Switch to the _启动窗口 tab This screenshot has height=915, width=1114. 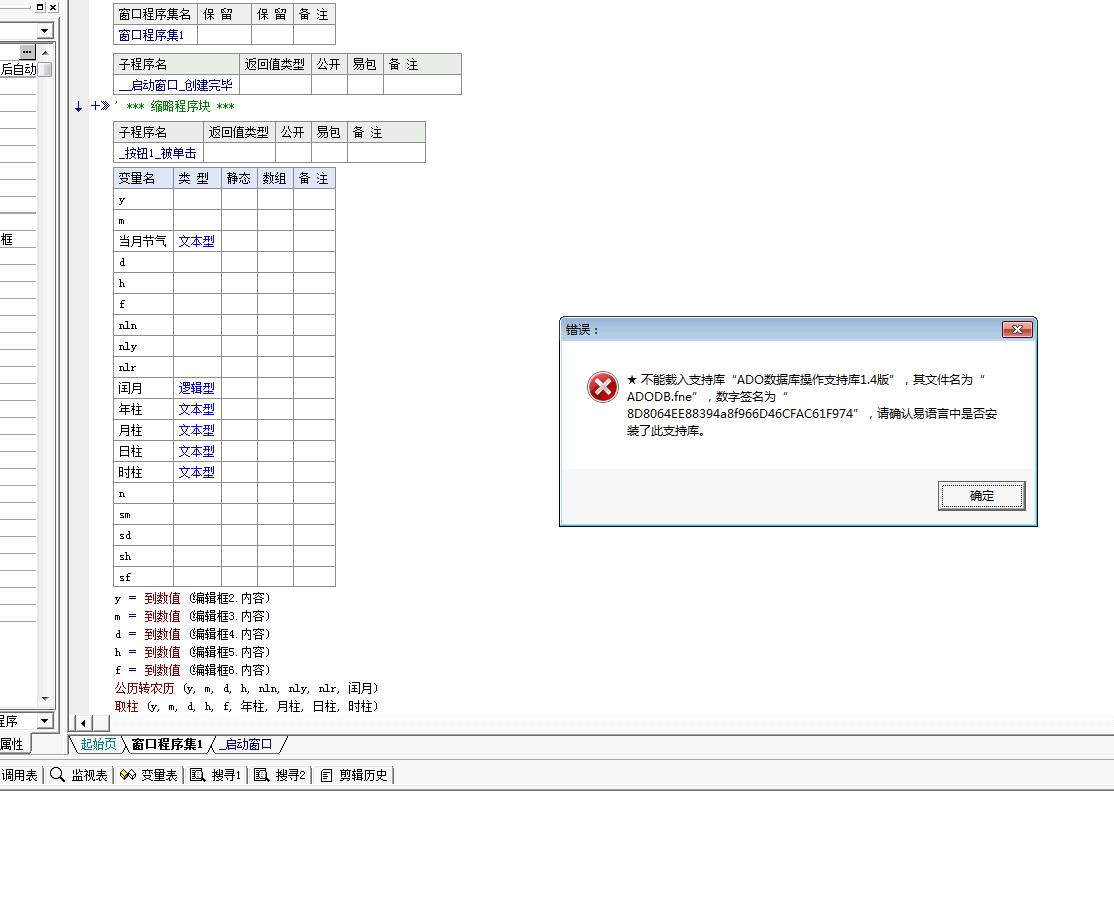tap(247, 744)
